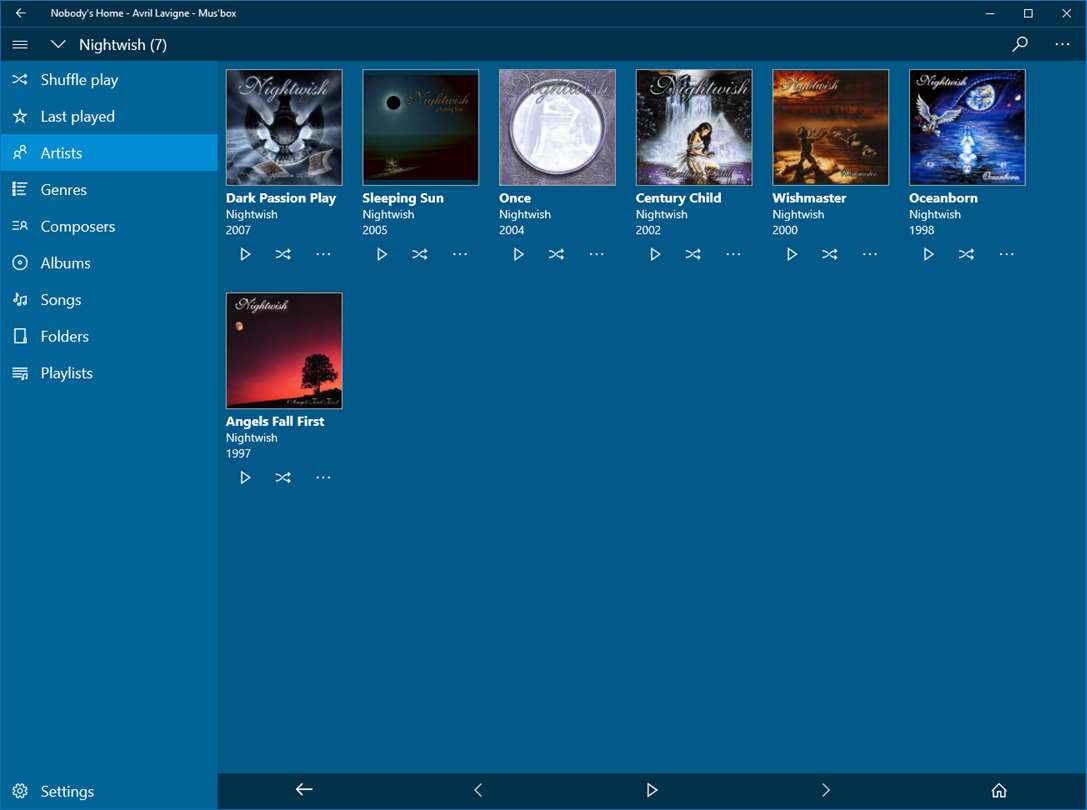Image resolution: width=1087 pixels, height=810 pixels.
Task: Click year 1998 under Oceanborn
Action: pos(921,230)
